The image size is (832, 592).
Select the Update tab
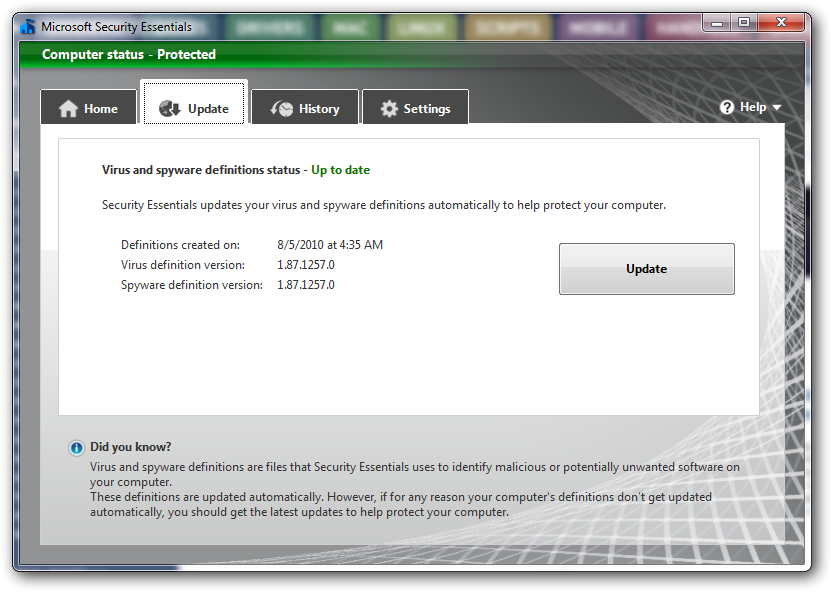194,107
